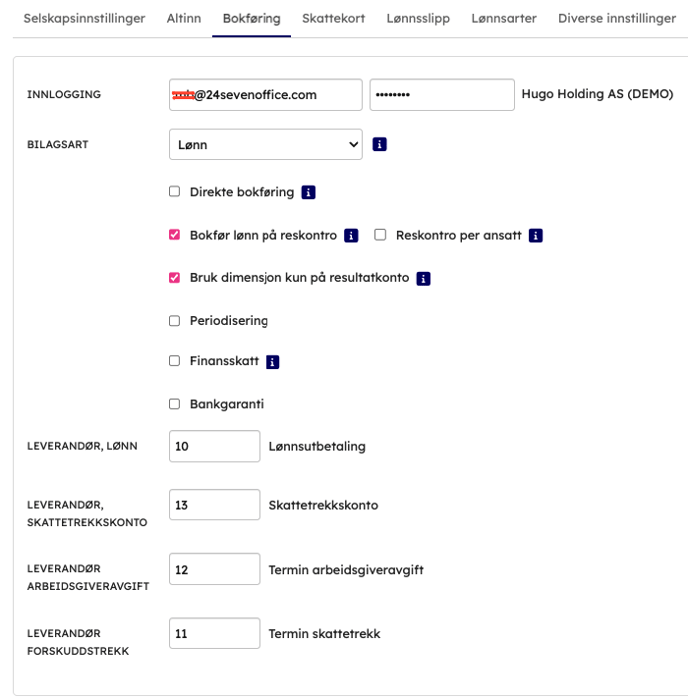Open the Lønnsarter tab
This screenshot has width=688, height=697.
(504, 18)
